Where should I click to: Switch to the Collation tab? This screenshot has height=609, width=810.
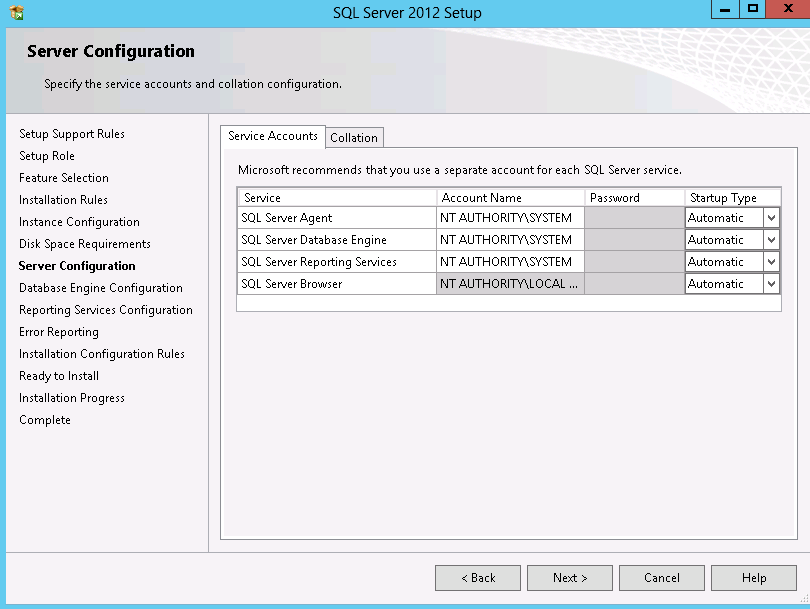[354, 138]
